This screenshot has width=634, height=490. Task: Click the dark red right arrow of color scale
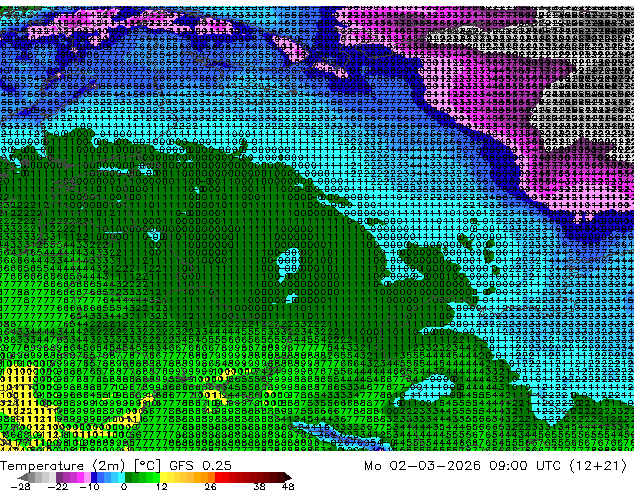288,477
